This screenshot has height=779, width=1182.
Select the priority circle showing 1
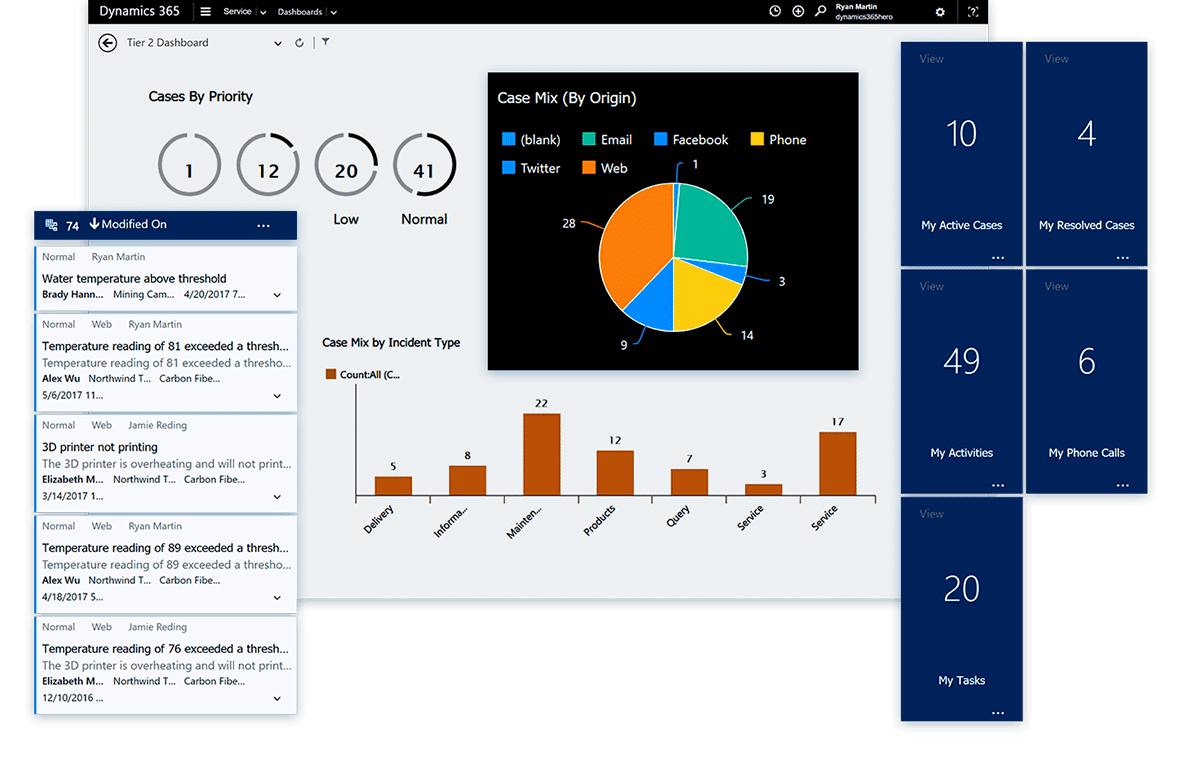coord(189,164)
